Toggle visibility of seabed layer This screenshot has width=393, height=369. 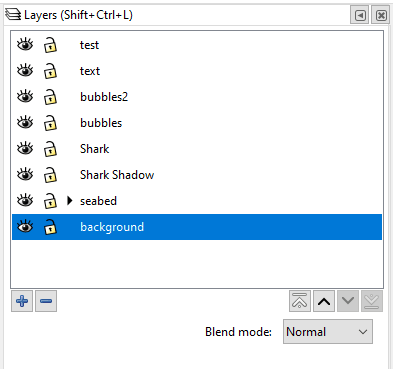point(25,200)
